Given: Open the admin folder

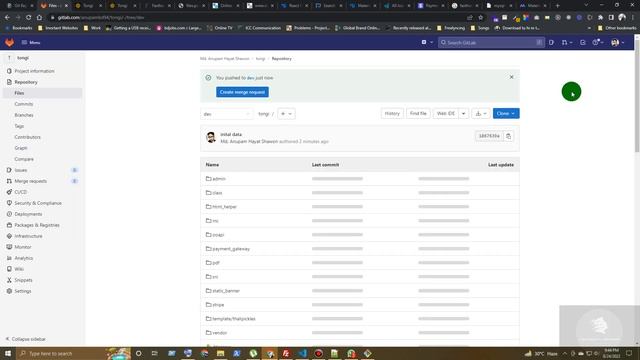Looking at the screenshot, I should point(219,179).
